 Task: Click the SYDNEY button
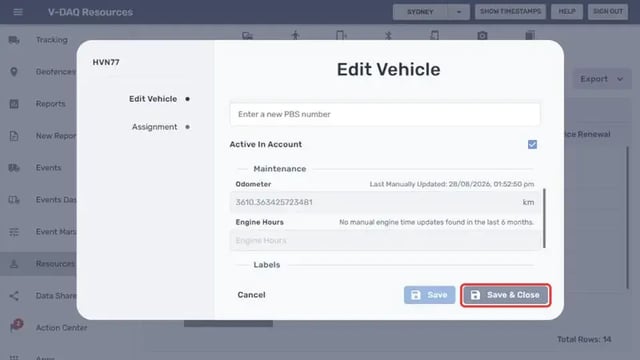point(420,12)
